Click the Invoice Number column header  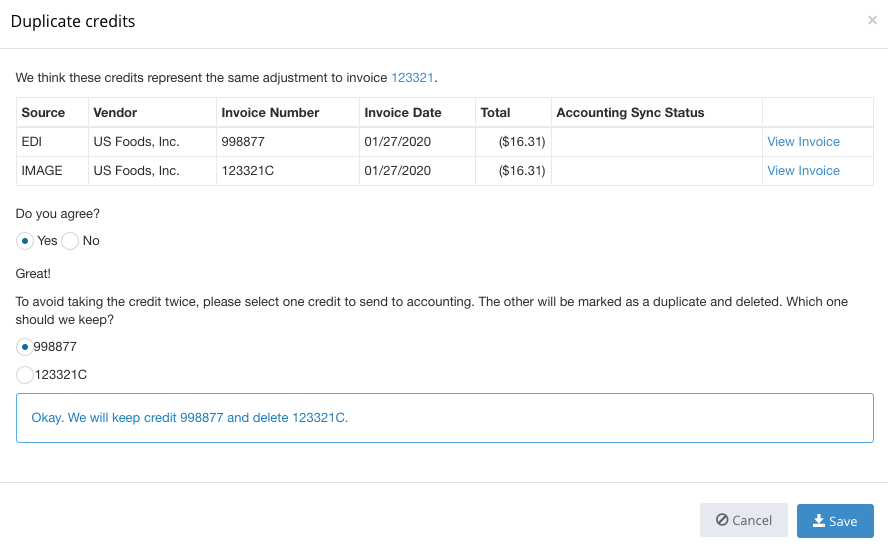pos(270,113)
